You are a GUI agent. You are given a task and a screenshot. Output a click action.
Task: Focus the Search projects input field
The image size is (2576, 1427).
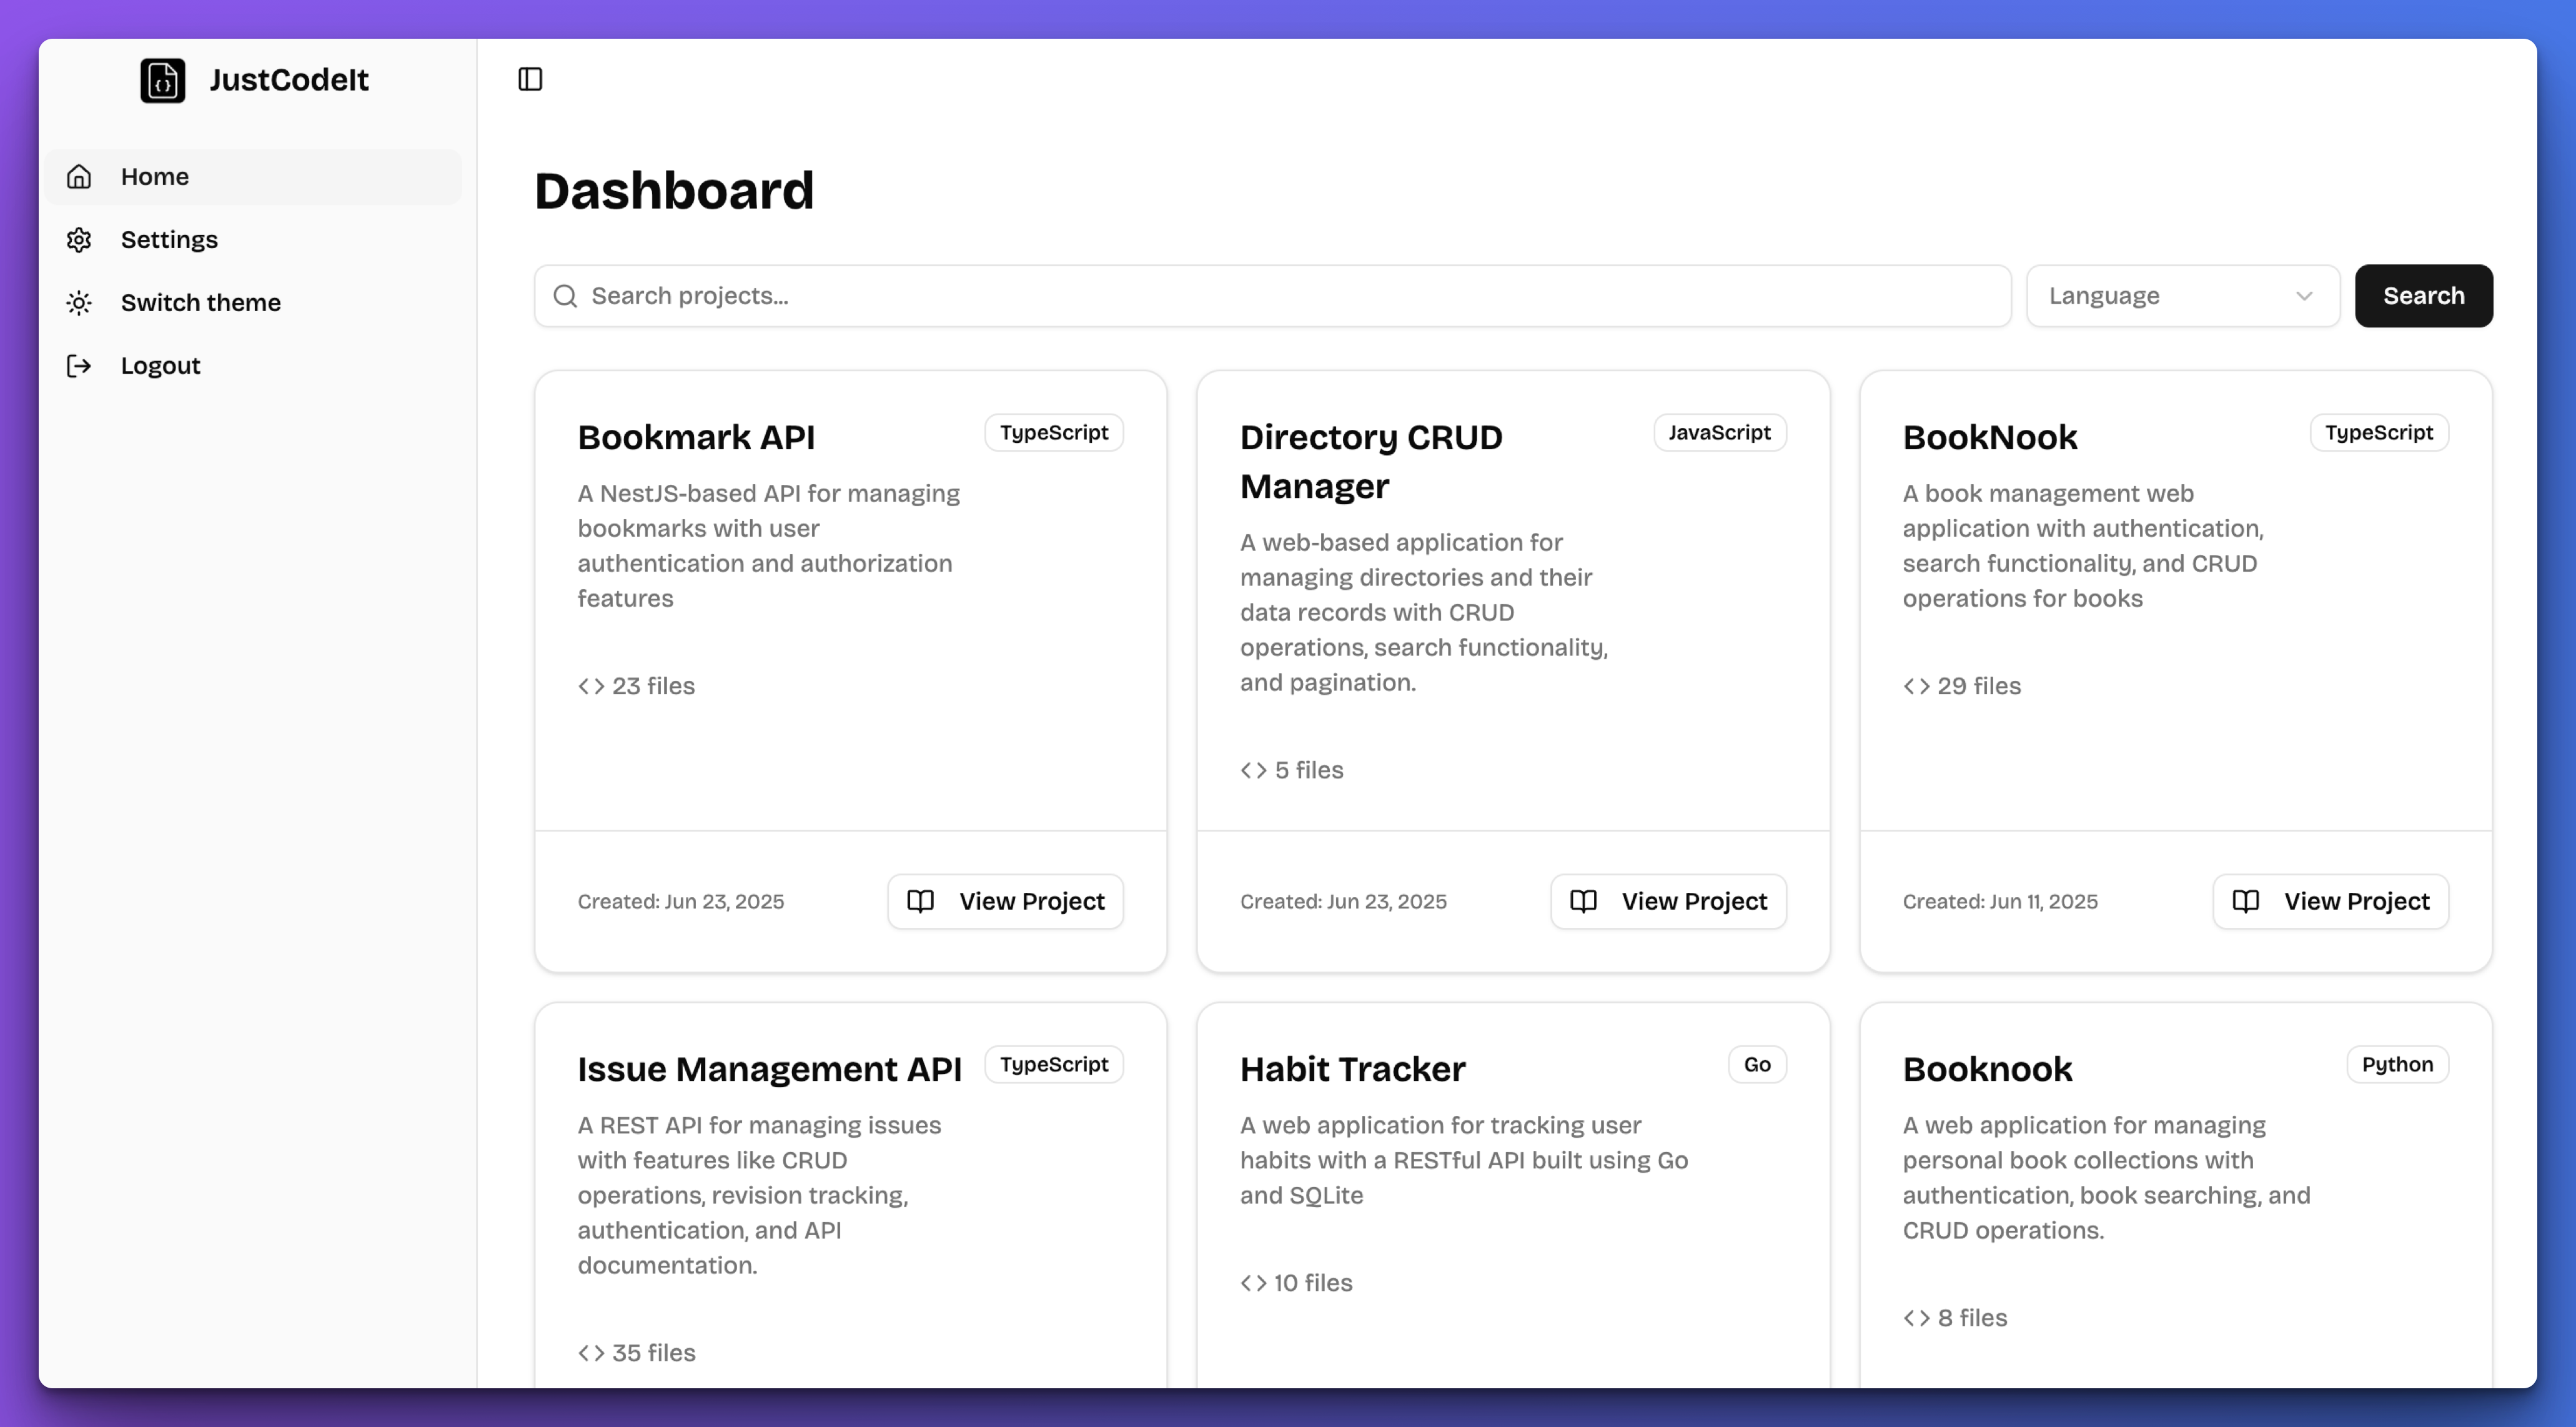tap(1272, 296)
